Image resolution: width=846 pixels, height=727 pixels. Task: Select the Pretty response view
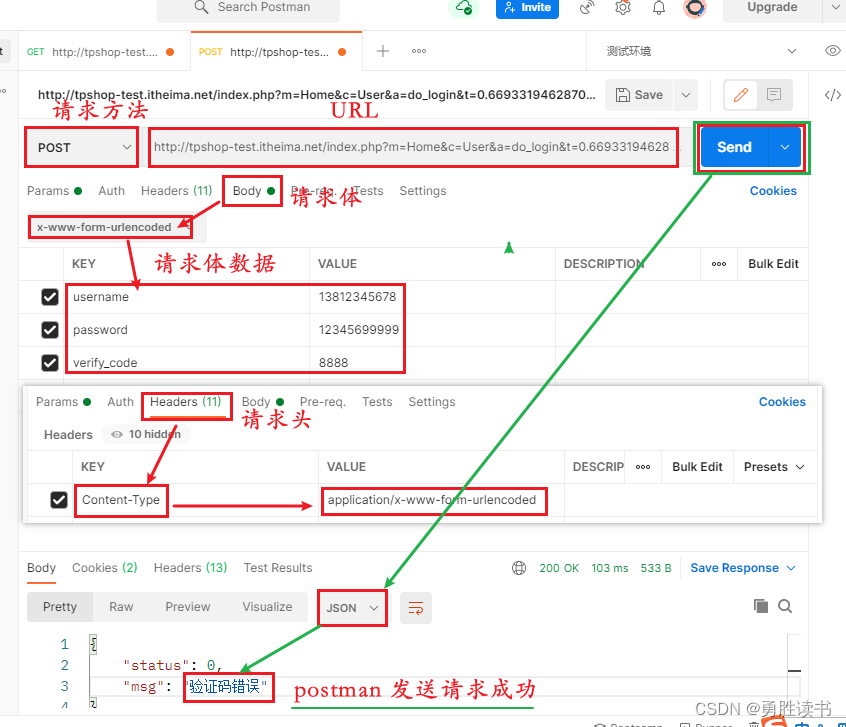tap(60, 607)
